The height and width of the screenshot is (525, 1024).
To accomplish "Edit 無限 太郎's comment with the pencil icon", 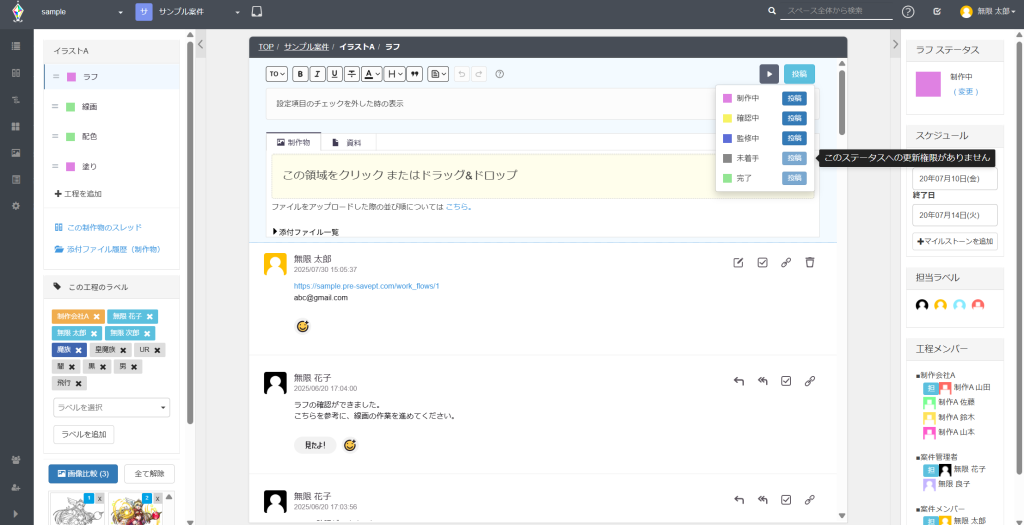I will tap(738, 262).
